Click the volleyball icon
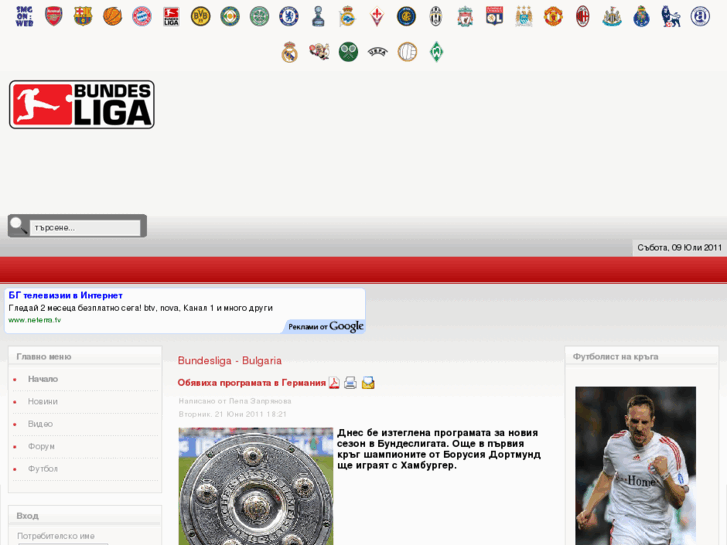This screenshot has width=727, height=545. [x=407, y=52]
